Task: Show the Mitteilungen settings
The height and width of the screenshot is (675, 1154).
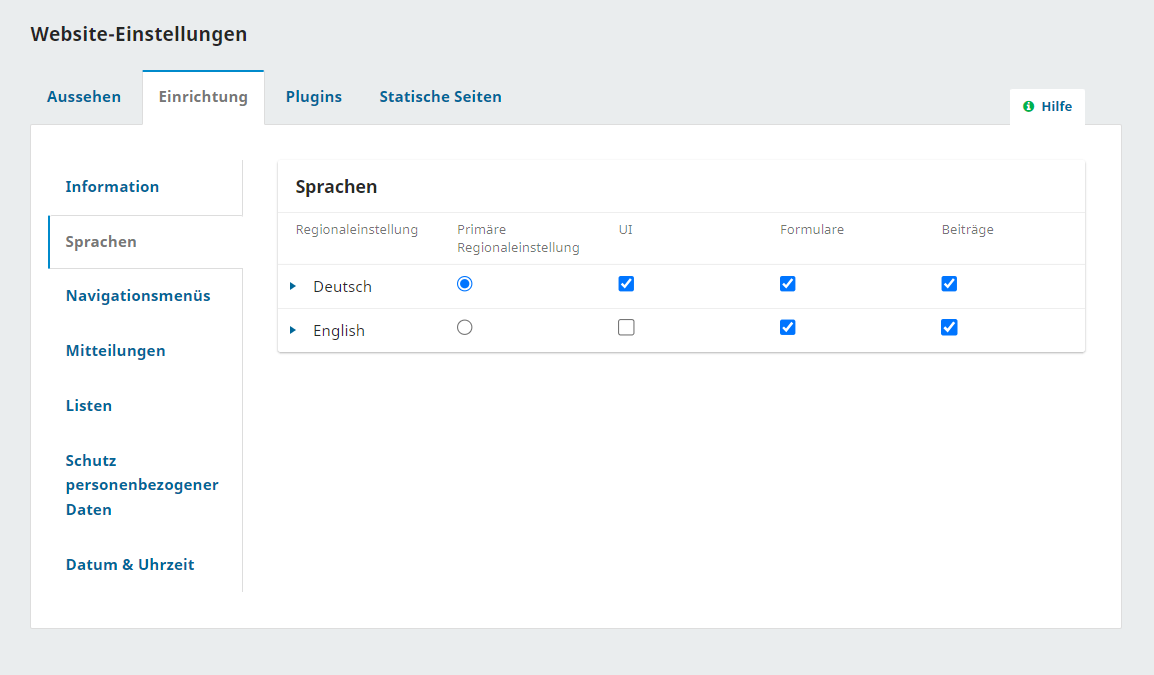Action: pos(115,351)
